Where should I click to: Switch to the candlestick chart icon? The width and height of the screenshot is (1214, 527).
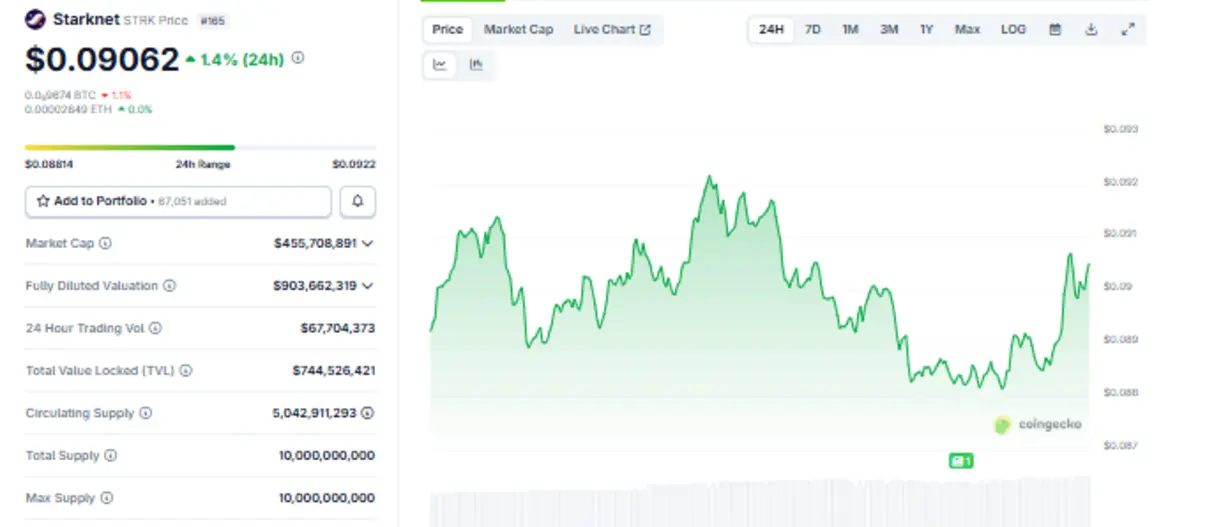click(x=476, y=65)
